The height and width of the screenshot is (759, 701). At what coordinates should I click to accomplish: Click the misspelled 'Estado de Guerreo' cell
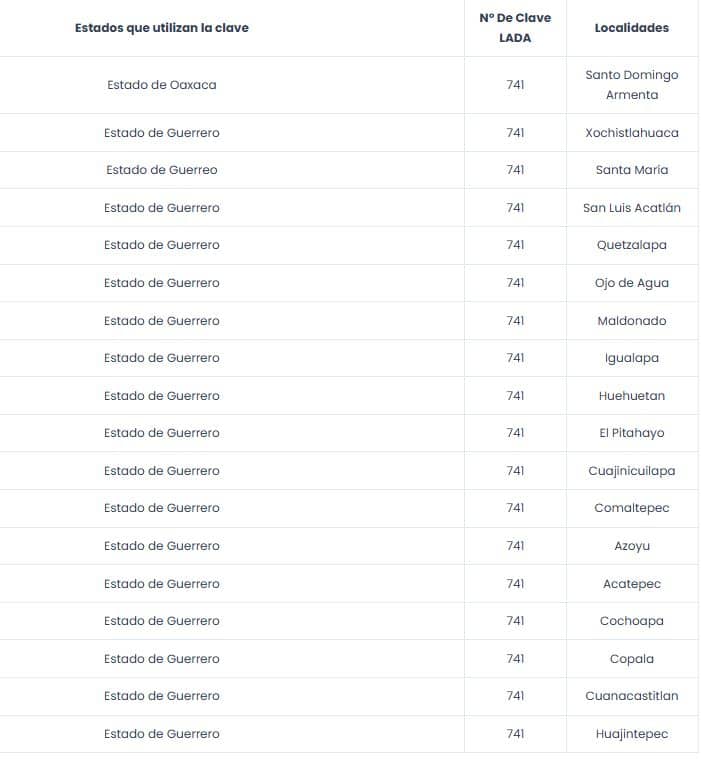[162, 170]
